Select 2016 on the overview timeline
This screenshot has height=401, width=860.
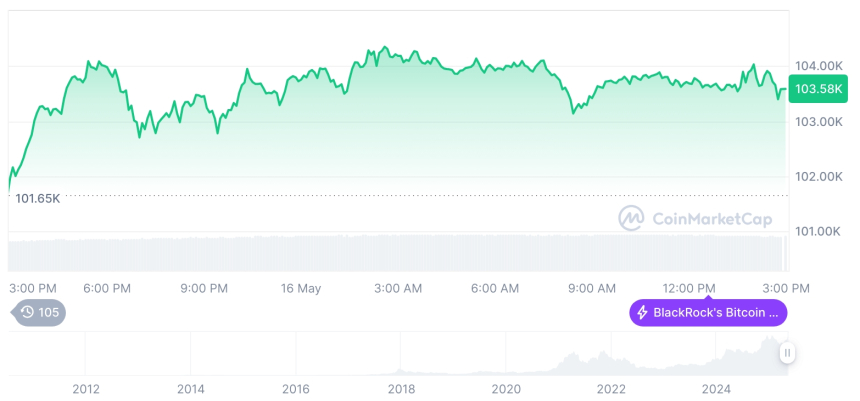click(296, 389)
